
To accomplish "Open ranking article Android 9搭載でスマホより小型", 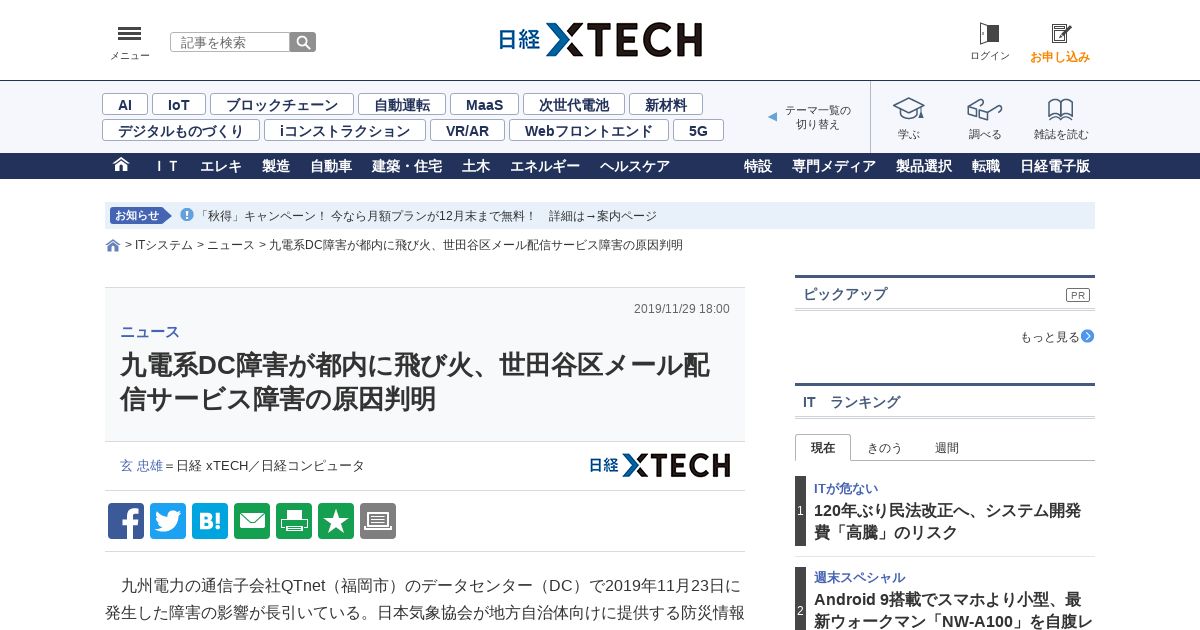I will (954, 610).
